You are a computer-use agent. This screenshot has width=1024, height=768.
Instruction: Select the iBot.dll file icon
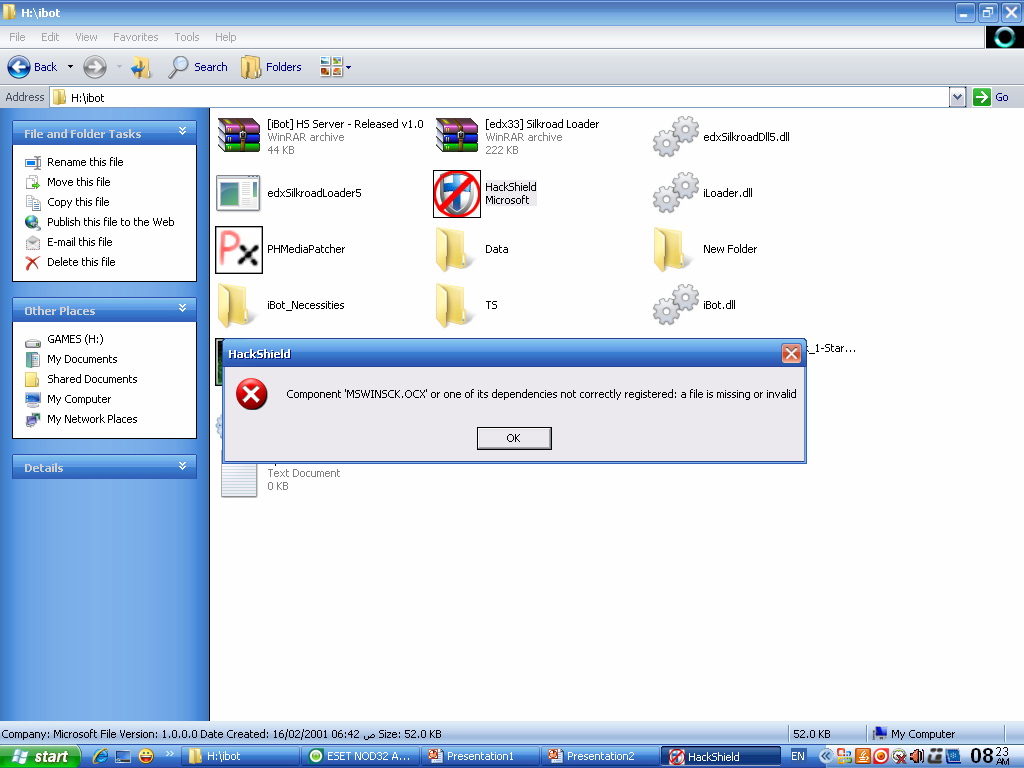(675, 304)
